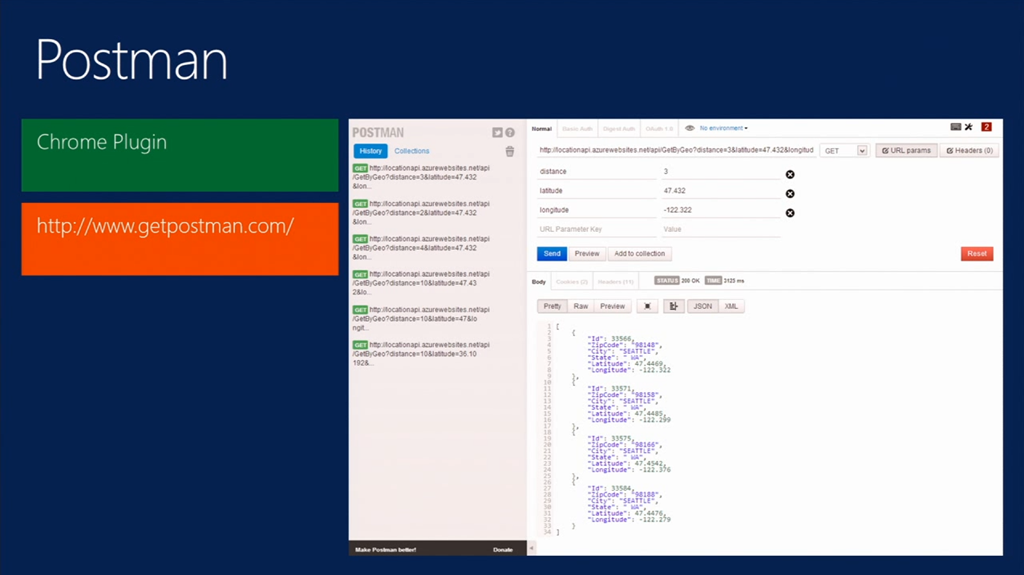
Task: Click JSON line "Id": 33571
Action: [610, 389]
